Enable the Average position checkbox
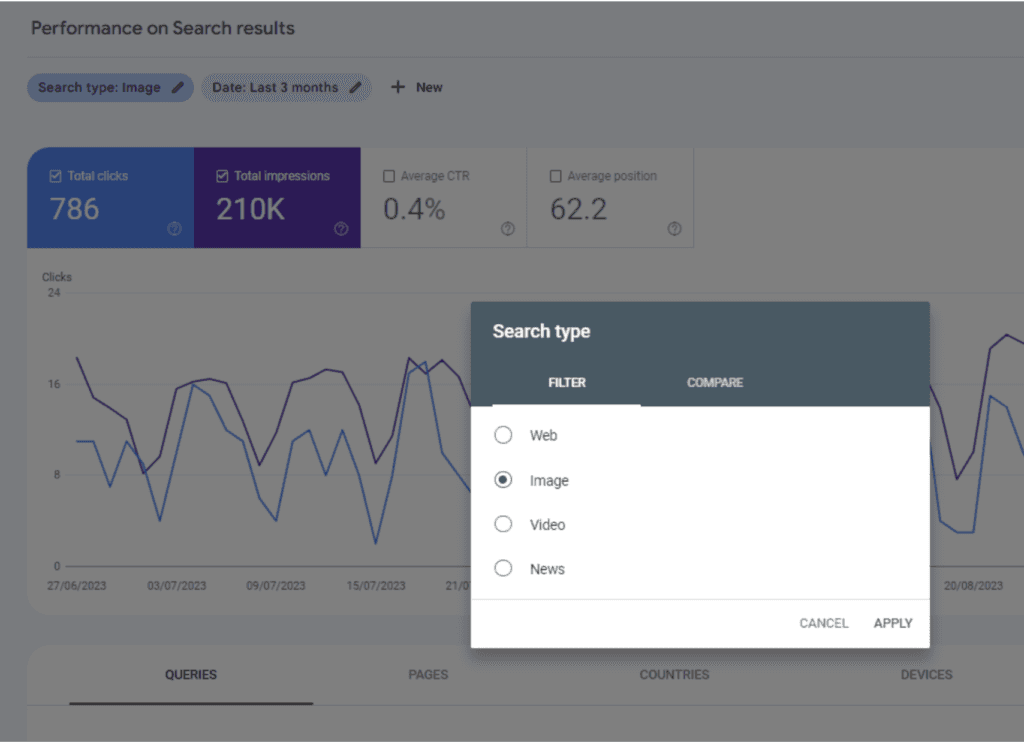Image resolution: width=1024 pixels, height=742 pixels. [555, 176]
